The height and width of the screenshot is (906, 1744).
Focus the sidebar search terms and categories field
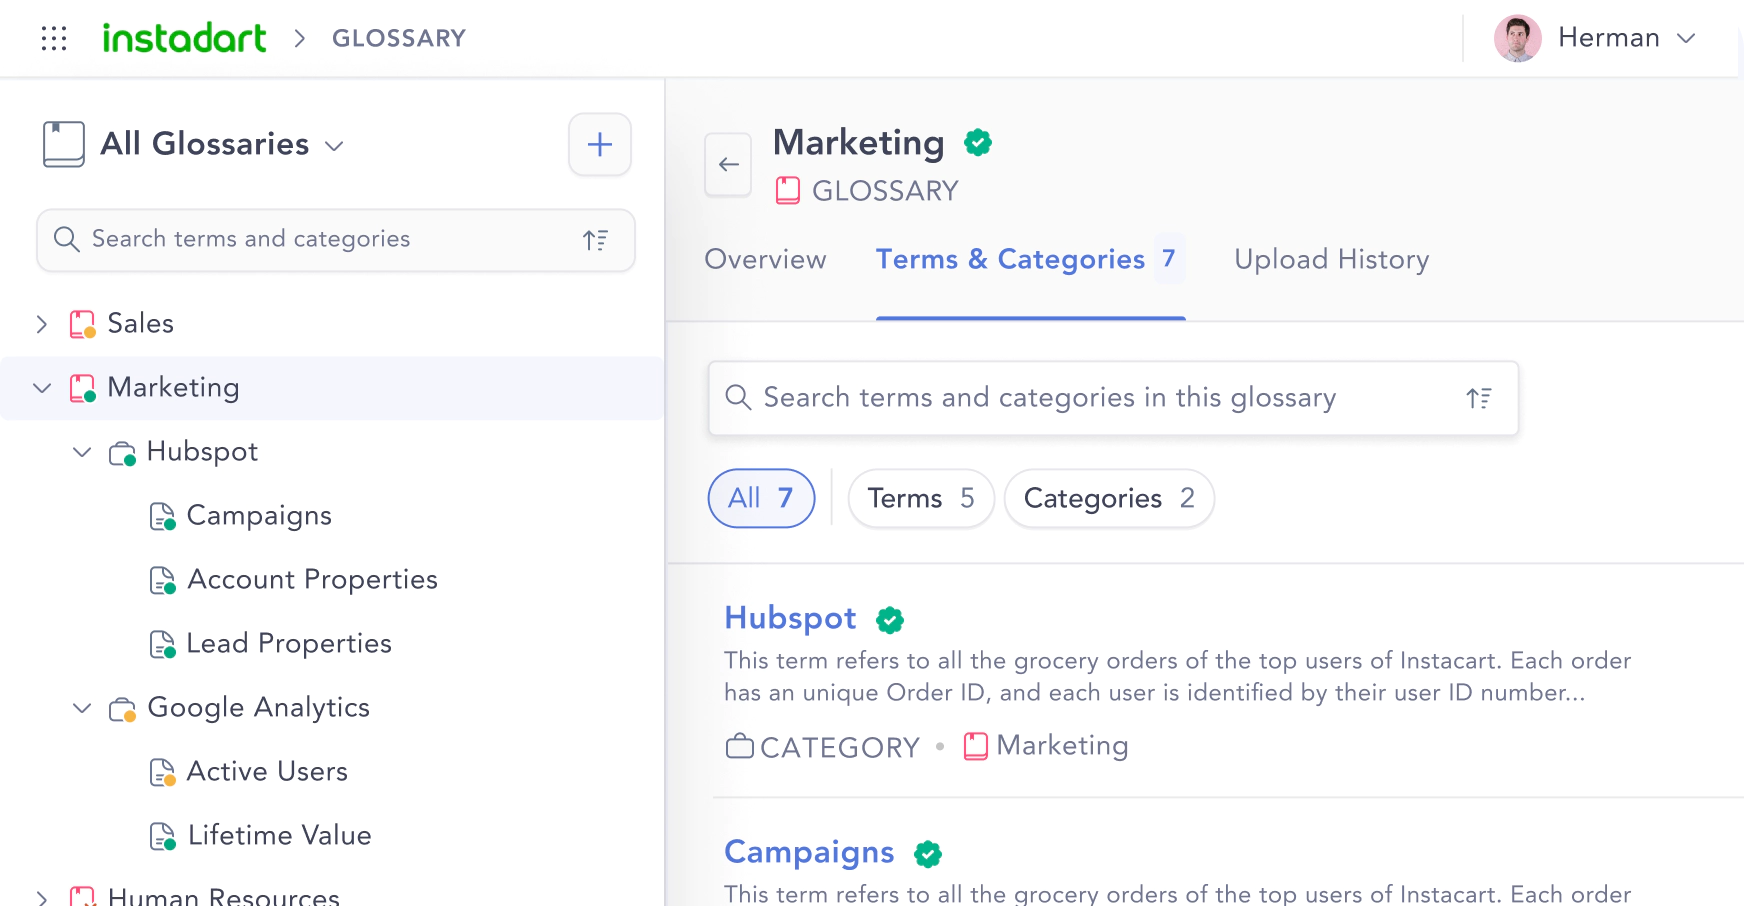click(x=336, y=240)
